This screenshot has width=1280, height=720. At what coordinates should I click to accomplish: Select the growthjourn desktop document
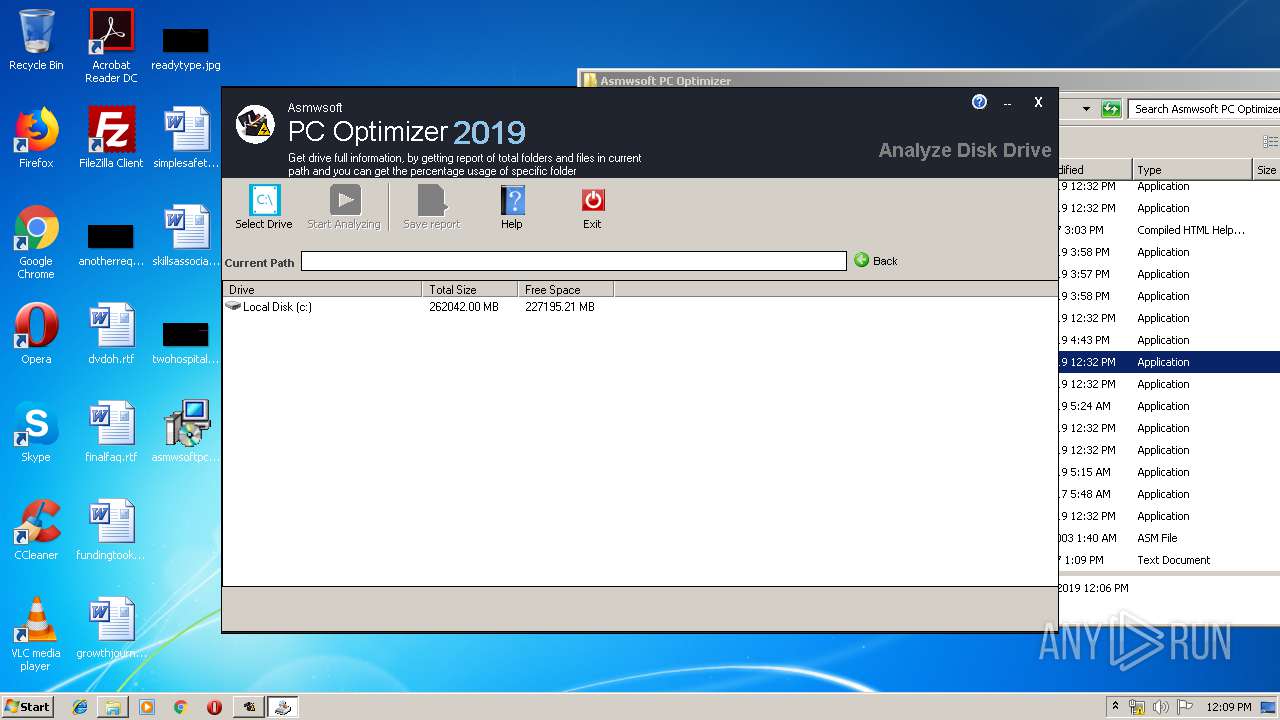[111, 628]
